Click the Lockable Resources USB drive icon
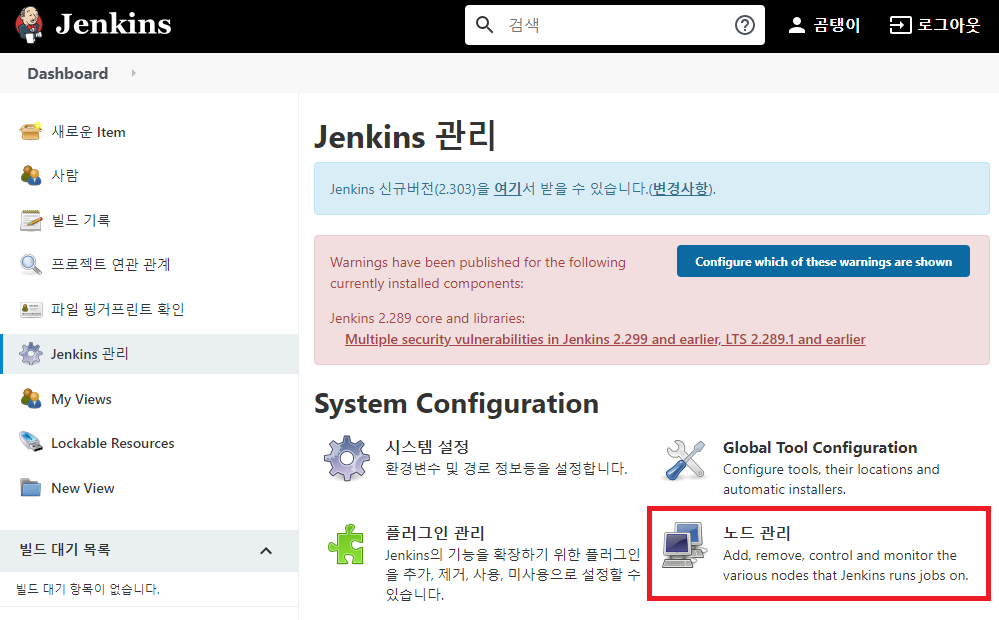This screenshot has width=999, height=620. tap(31, 442)
